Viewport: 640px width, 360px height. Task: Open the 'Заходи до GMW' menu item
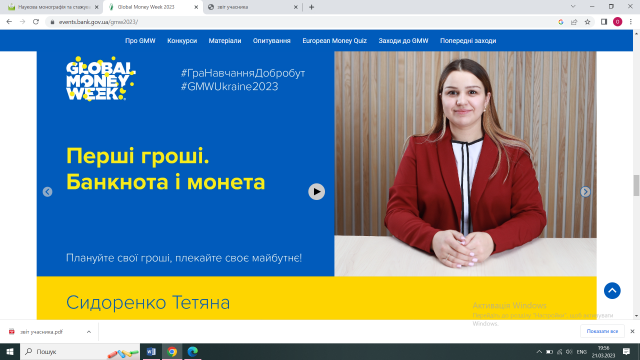click(403, 41)
